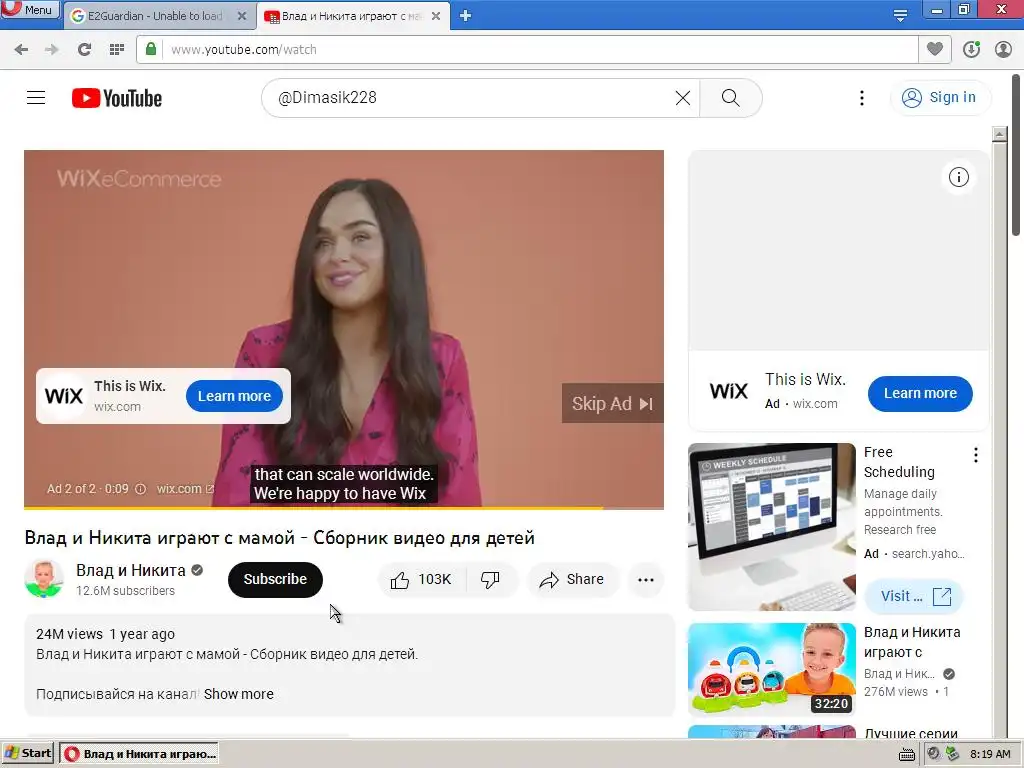
Task: Click the sidebar ad info circle icon
Action: click(x=959, y=177)
